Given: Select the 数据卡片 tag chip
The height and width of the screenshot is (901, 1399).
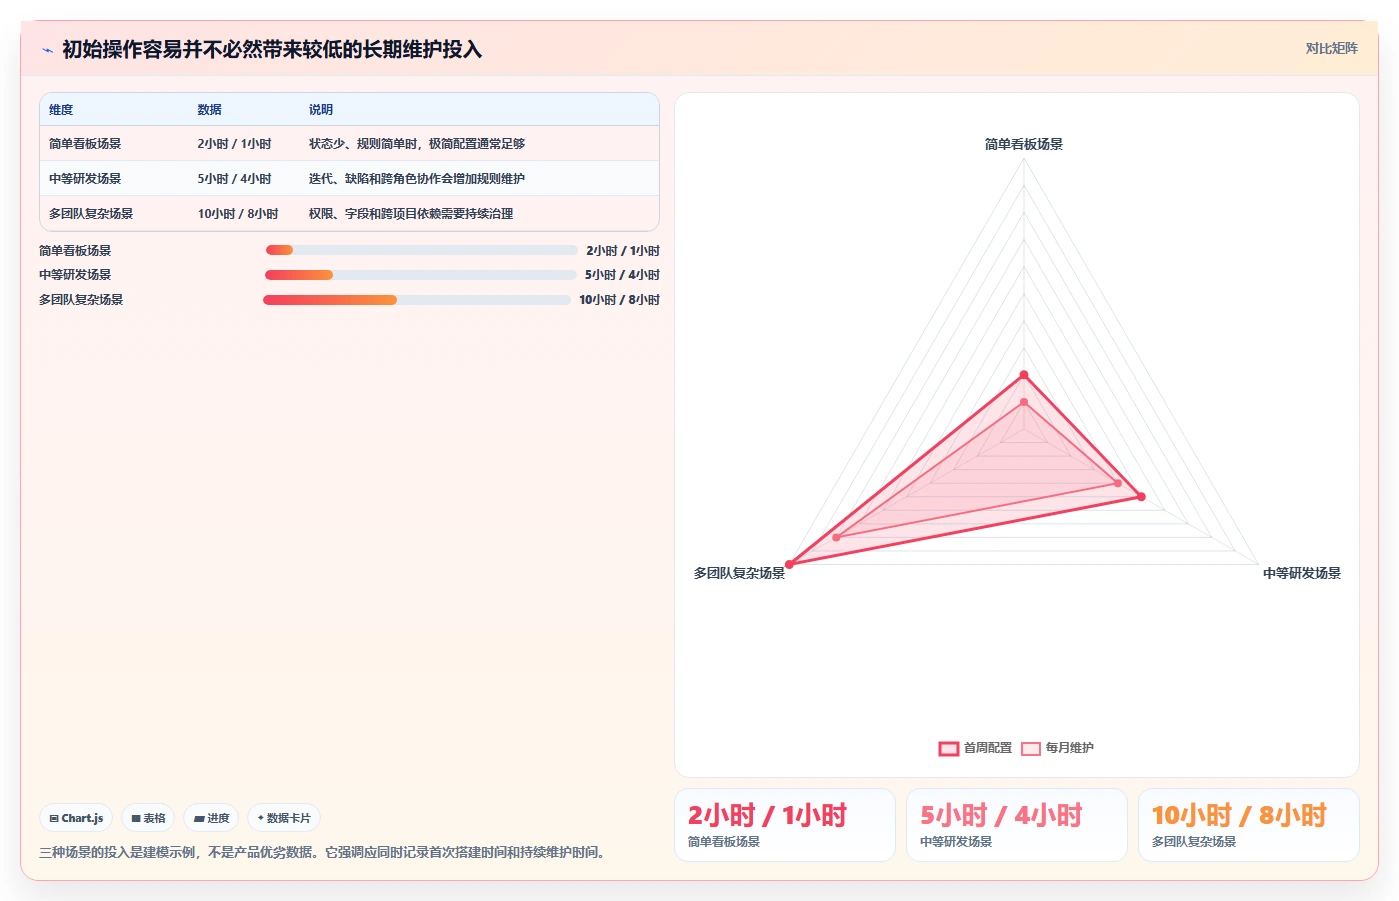Looking at the screenshot, I should point(284,818).
